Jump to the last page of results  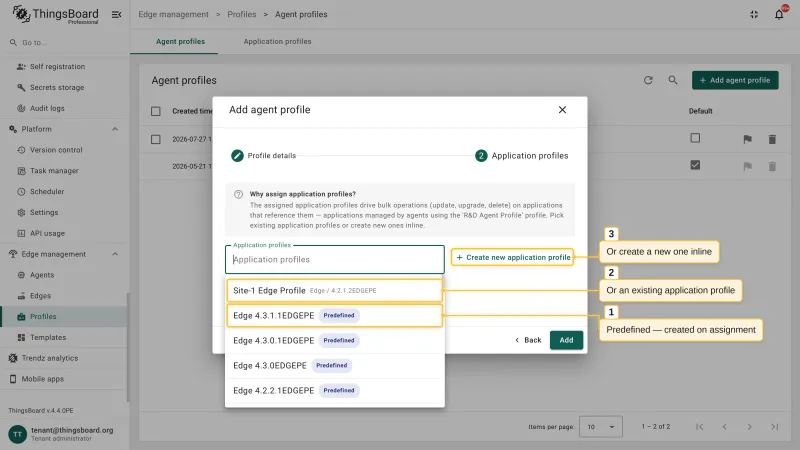[774, 427]
